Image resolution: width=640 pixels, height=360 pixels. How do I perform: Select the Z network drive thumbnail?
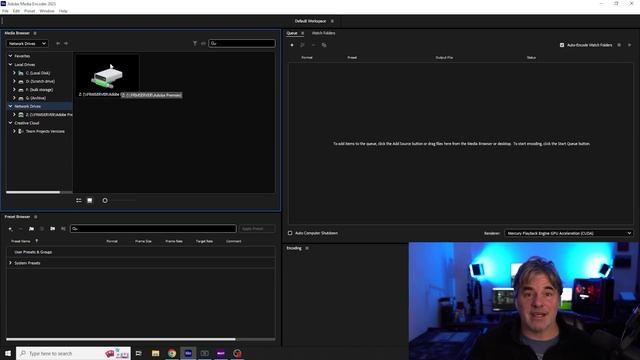coord(107,76)
